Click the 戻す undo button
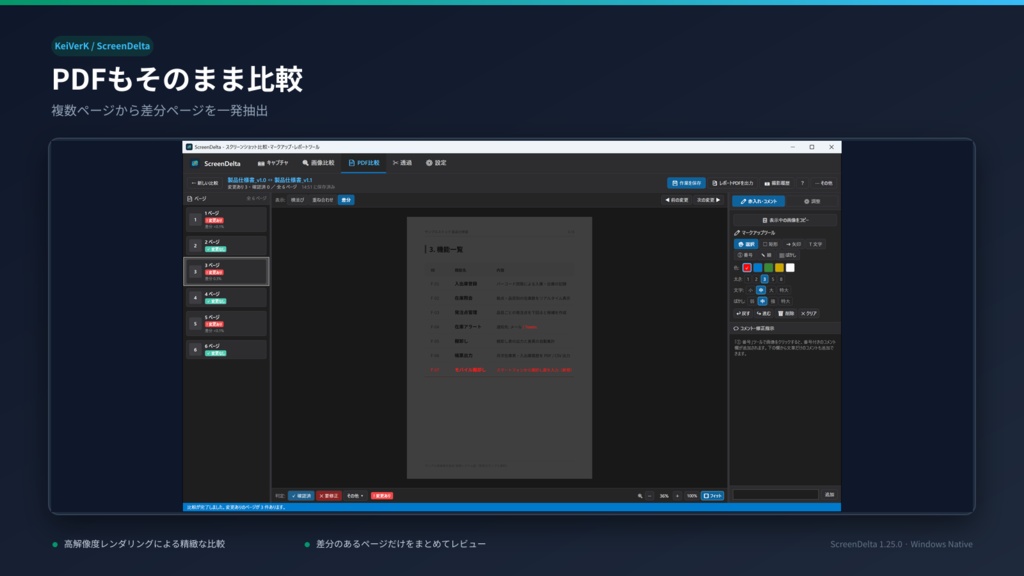Image resolution: width=1024 pixels, height=576 pixels. click(x=743, y=313)
